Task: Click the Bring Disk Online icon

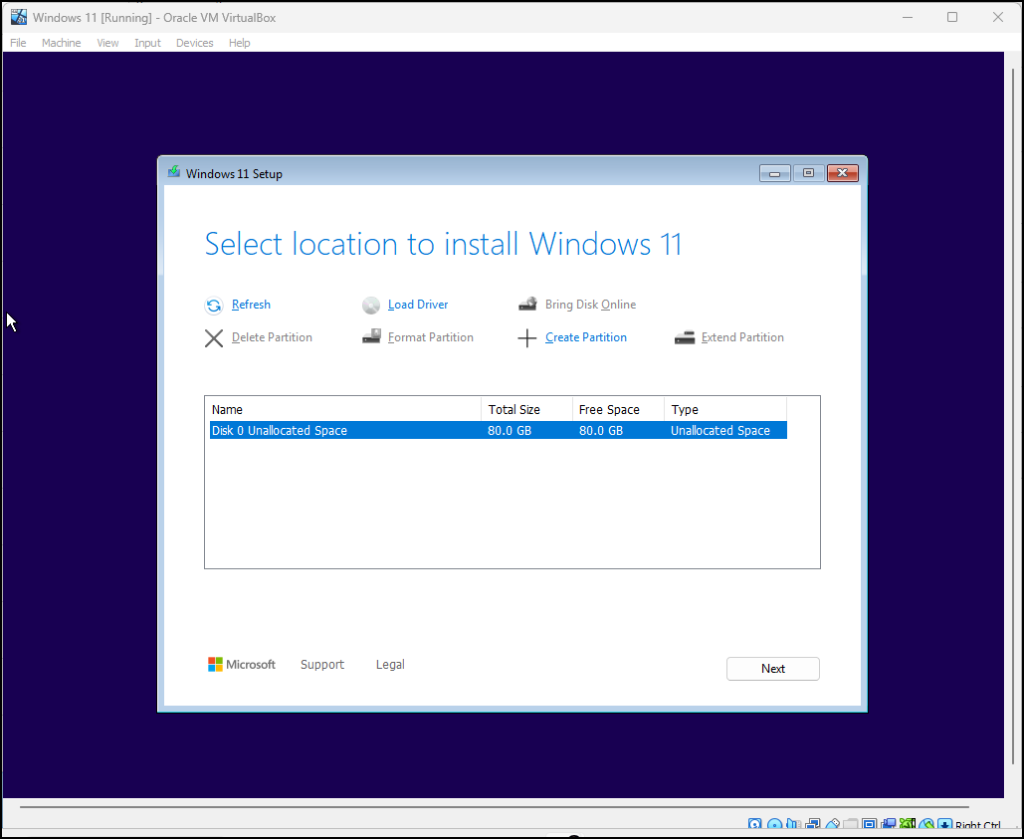Action: pos(528,304)
